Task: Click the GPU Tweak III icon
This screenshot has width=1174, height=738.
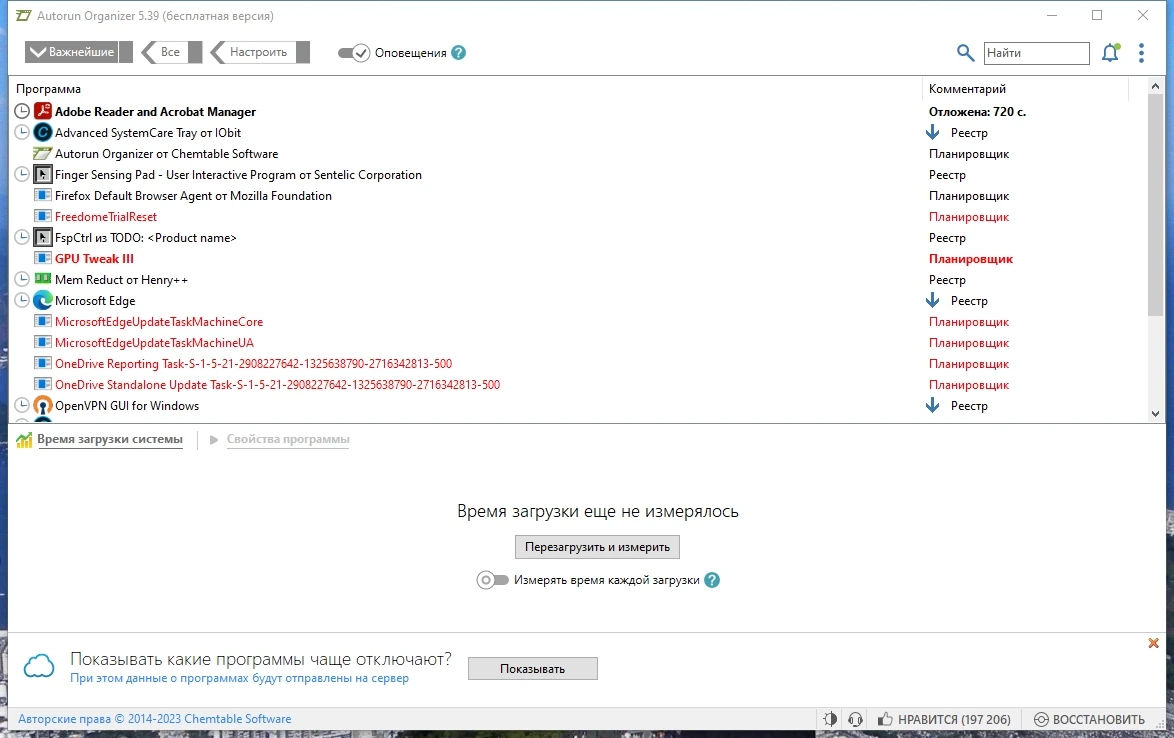Action: click(x=43, y=258)
